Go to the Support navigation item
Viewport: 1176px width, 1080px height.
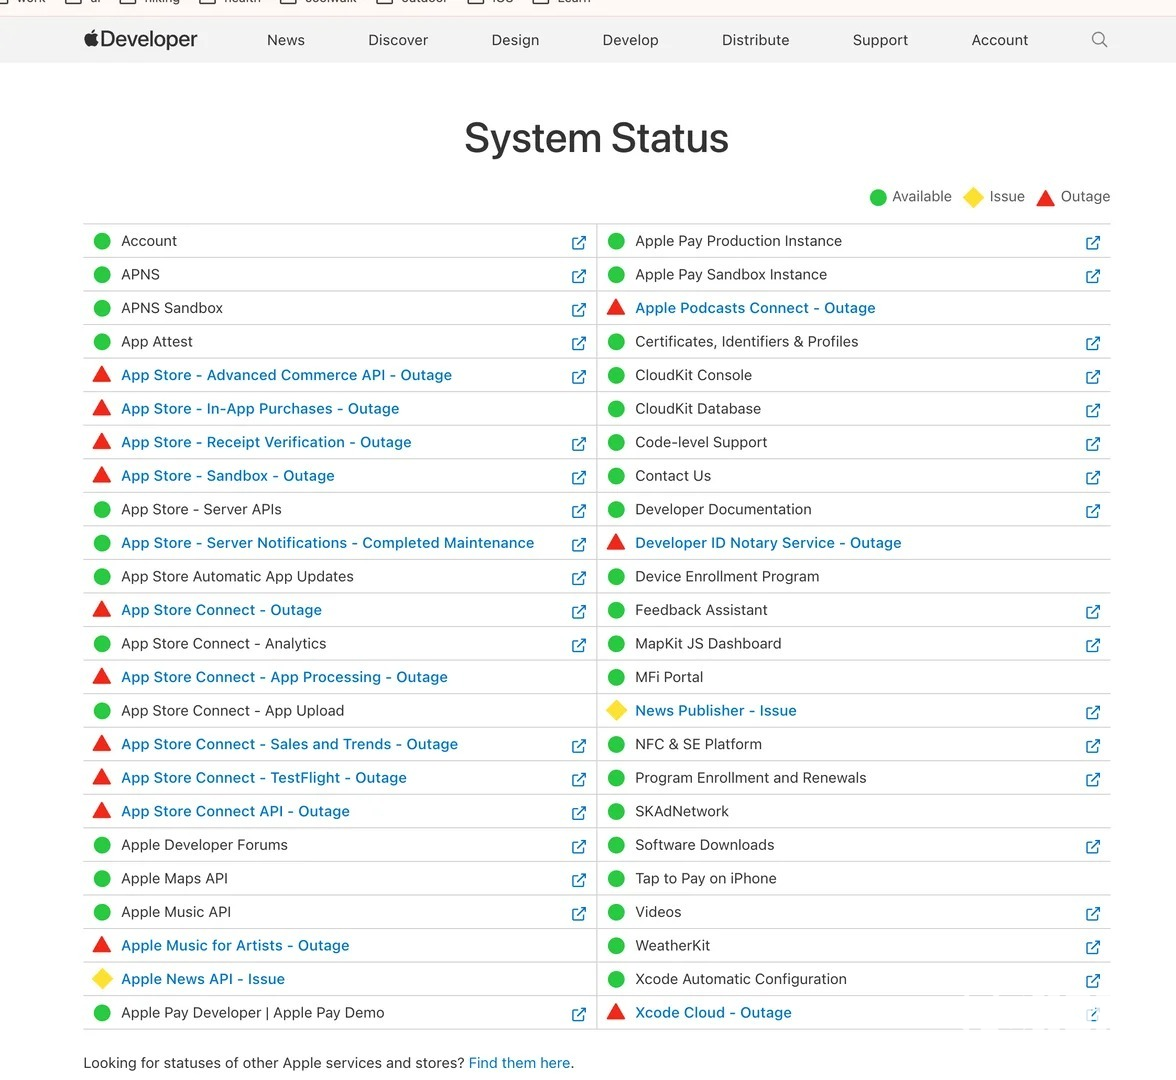(x=880, y=40)
